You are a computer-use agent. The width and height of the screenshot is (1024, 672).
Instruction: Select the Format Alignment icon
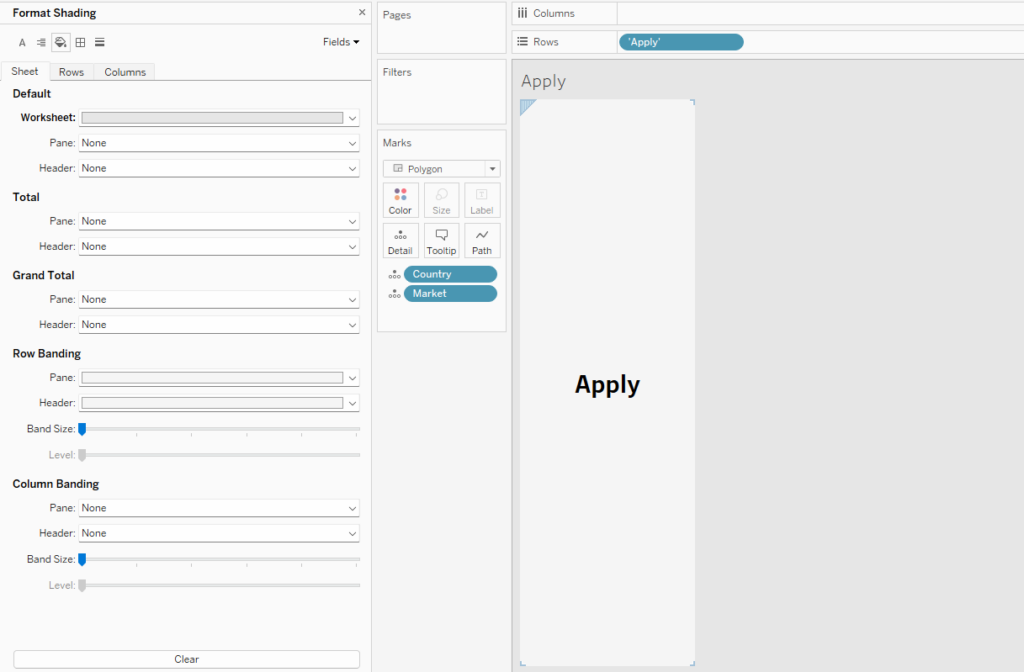(41, 43)
